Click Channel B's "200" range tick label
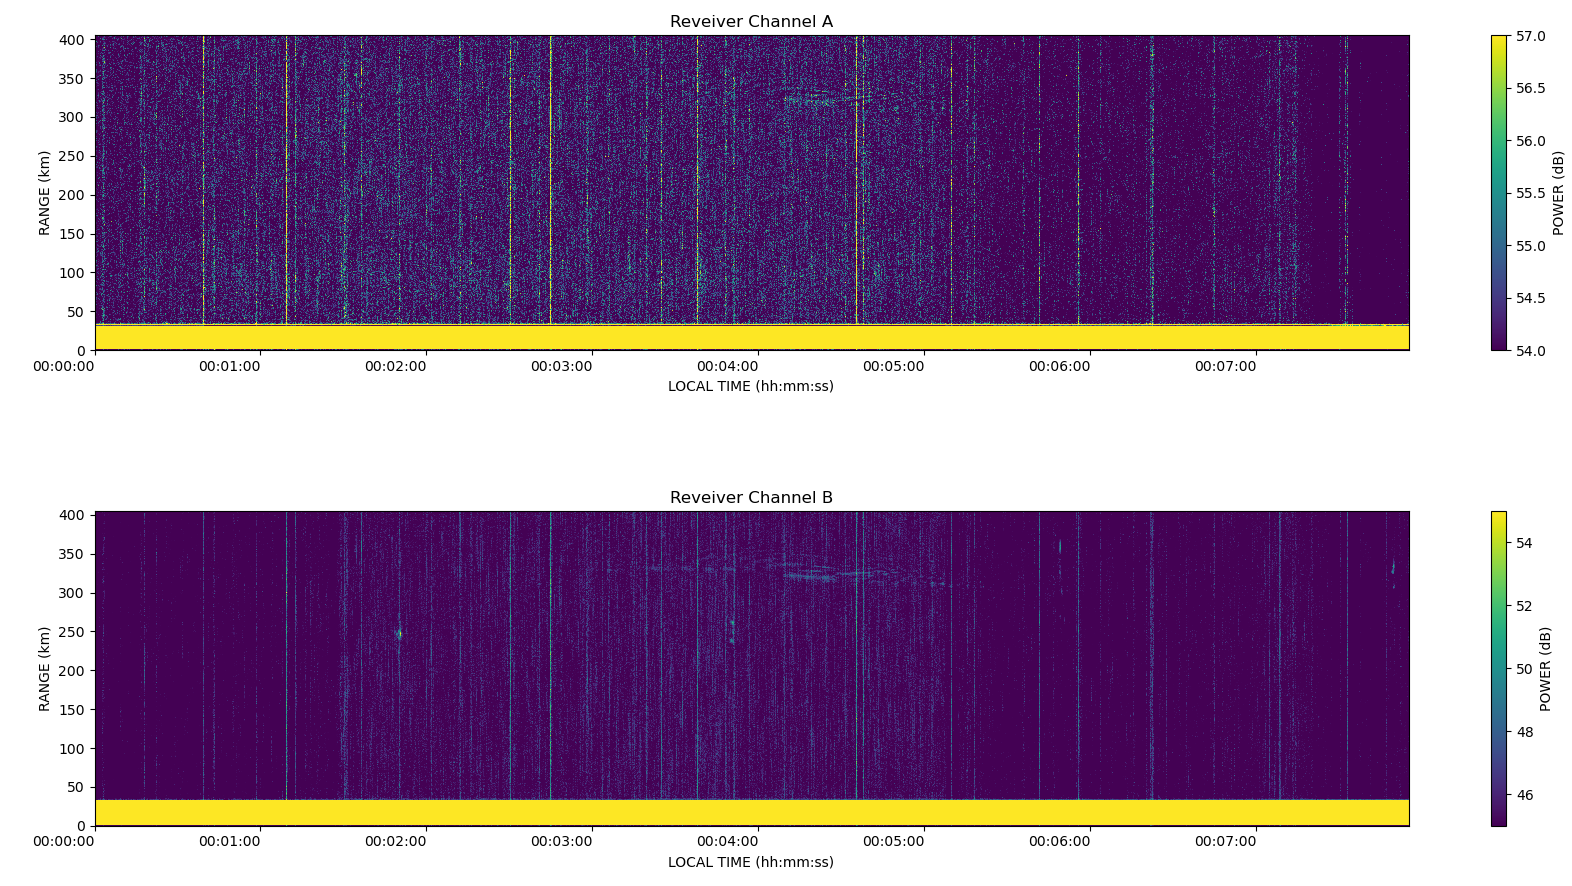Viewport: 1572px width, 886px height. click(x=72, y=671)
